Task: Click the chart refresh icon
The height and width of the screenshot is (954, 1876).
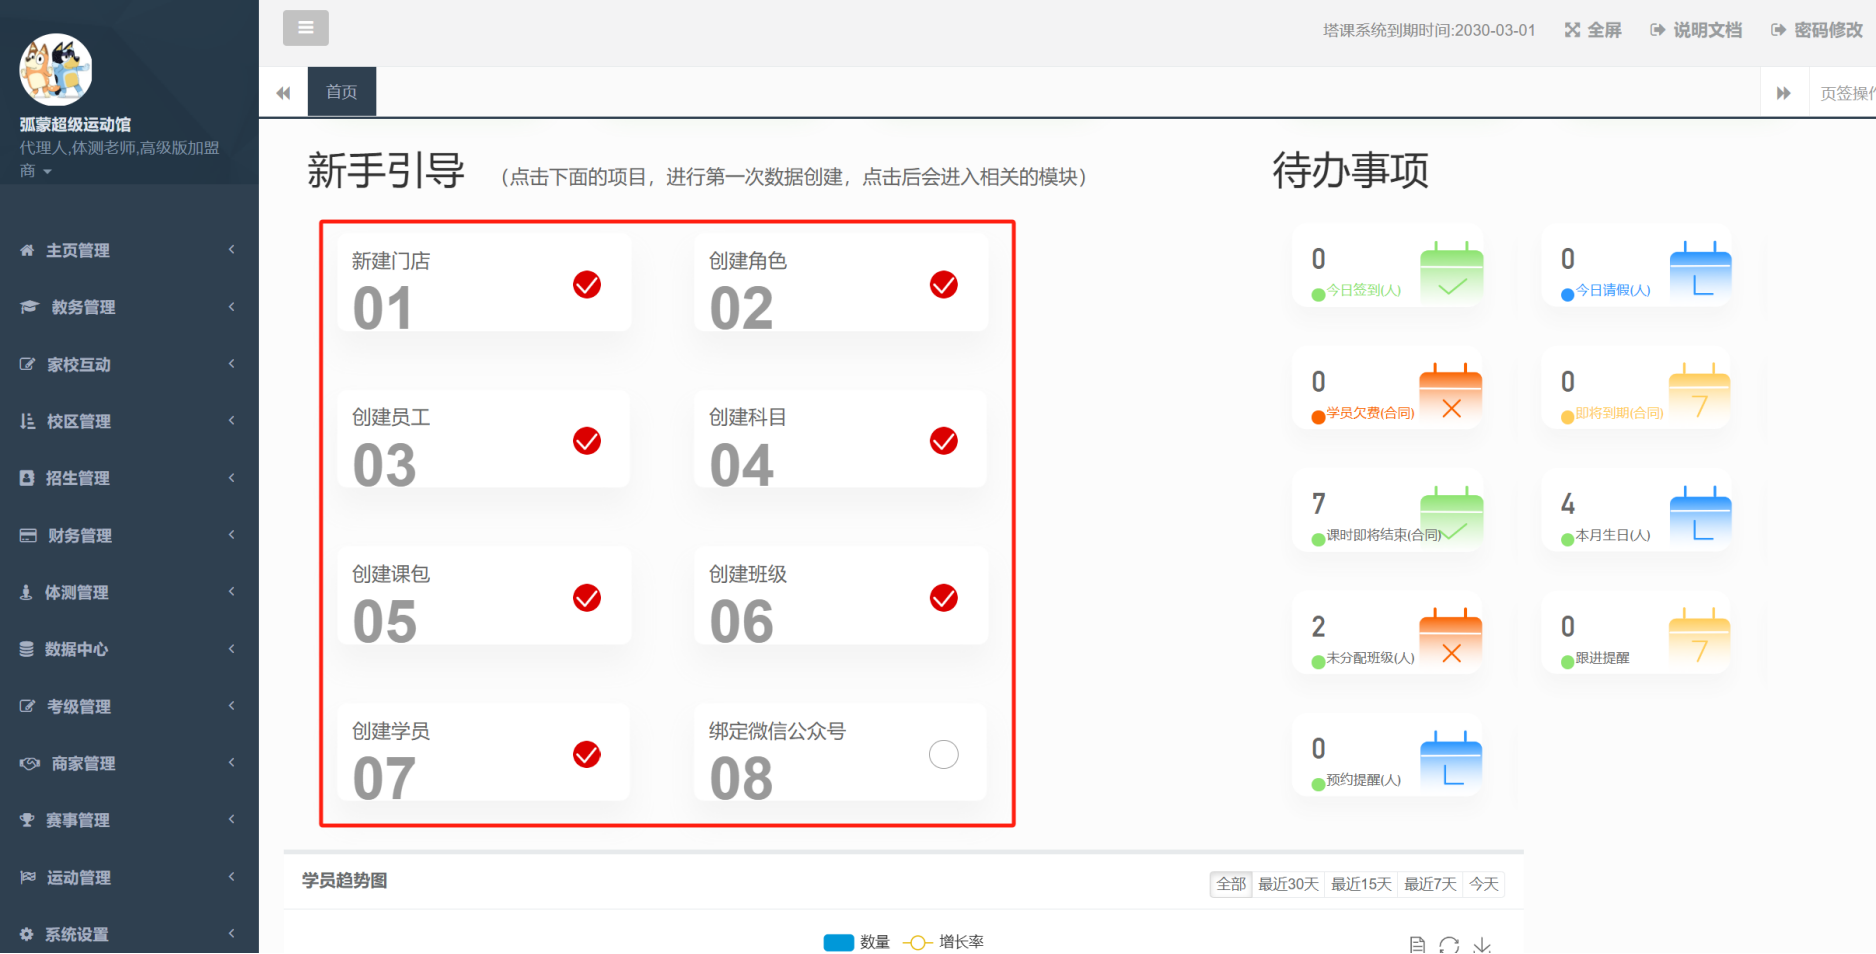Action: [x=1449, y=944]
